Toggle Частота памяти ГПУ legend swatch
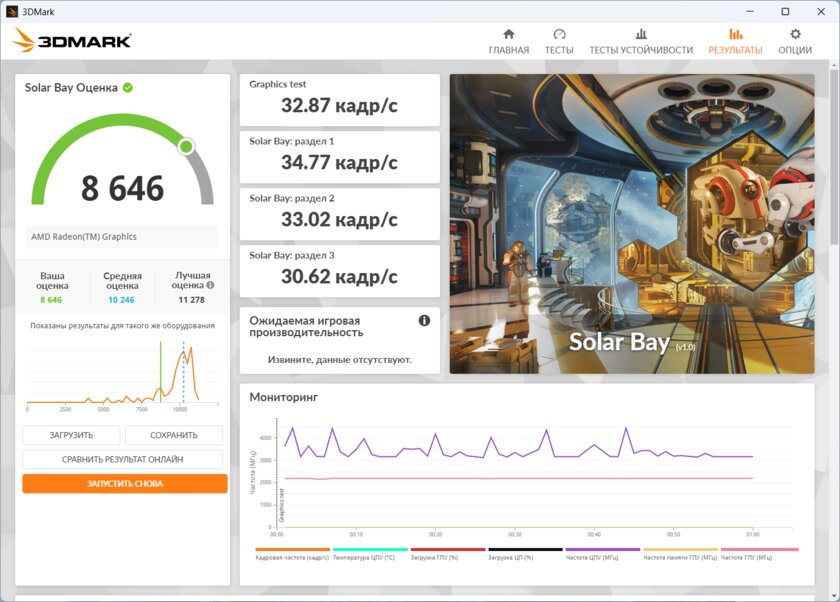Image resolution: width=840 pixels, height=602 pixels. click(x=680, y=549)
